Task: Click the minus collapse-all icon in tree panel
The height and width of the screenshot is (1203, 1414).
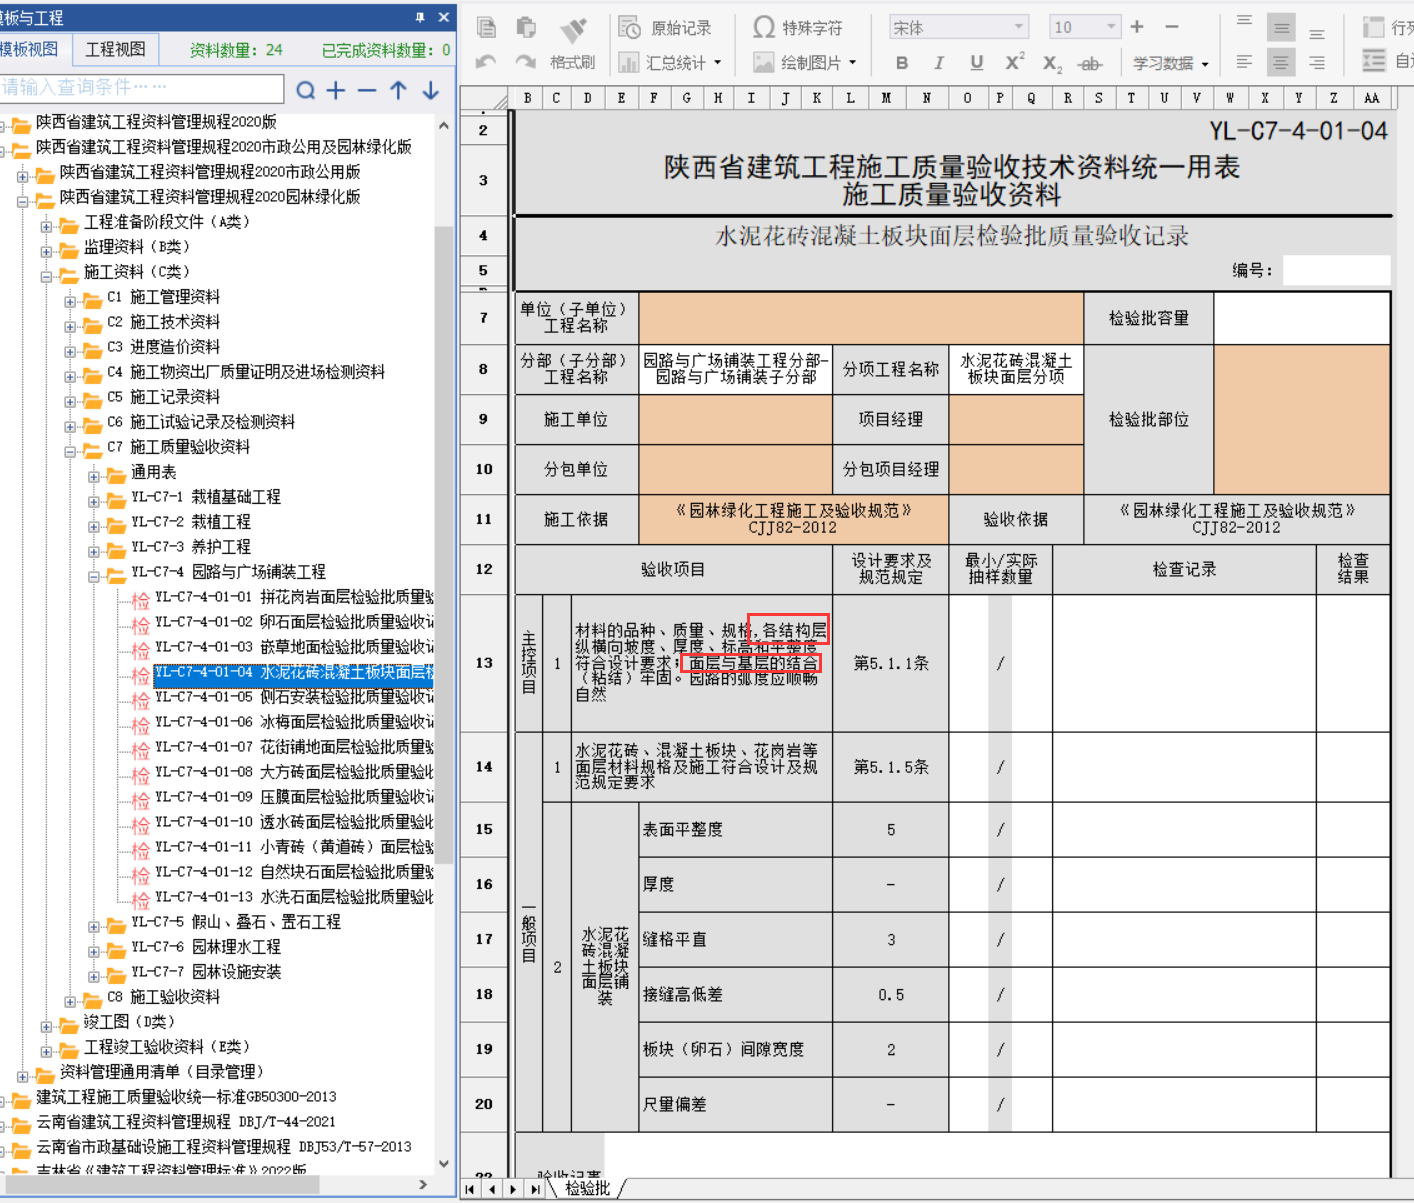Action: tap(367, 91)
